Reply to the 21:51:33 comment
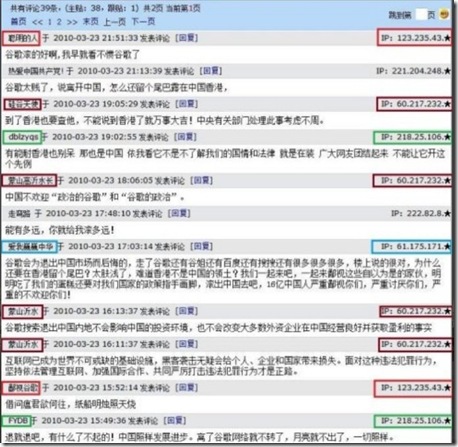458x447 pixels. [x=187, y=38]
